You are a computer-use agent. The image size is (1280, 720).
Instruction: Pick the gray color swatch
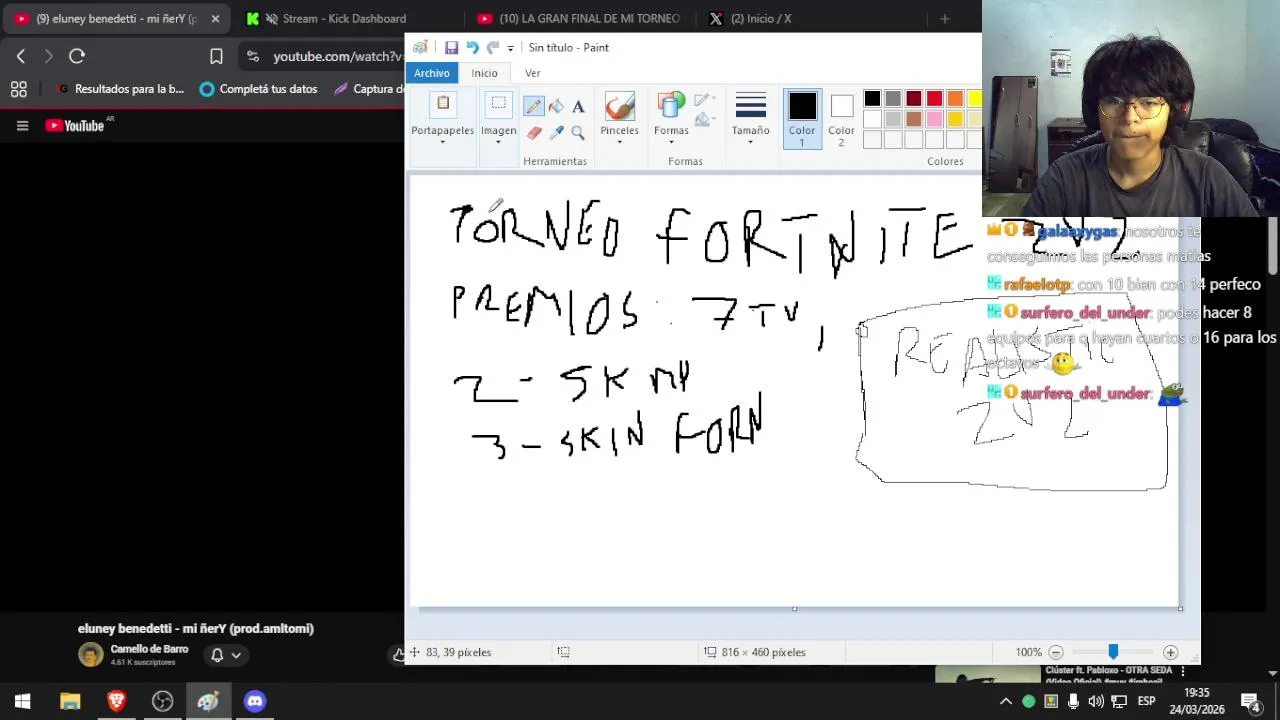(893, 98)
